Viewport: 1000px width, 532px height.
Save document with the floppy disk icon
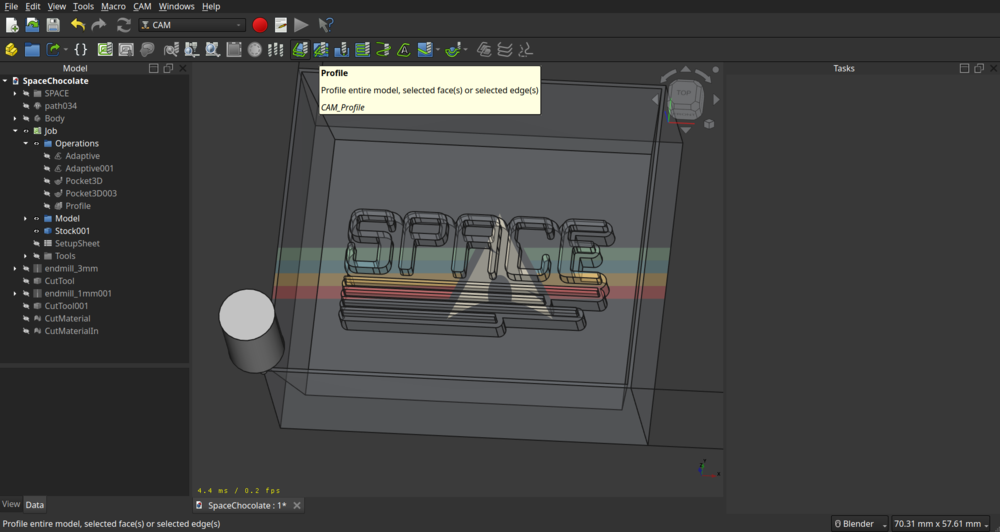[x=53, y=25]
